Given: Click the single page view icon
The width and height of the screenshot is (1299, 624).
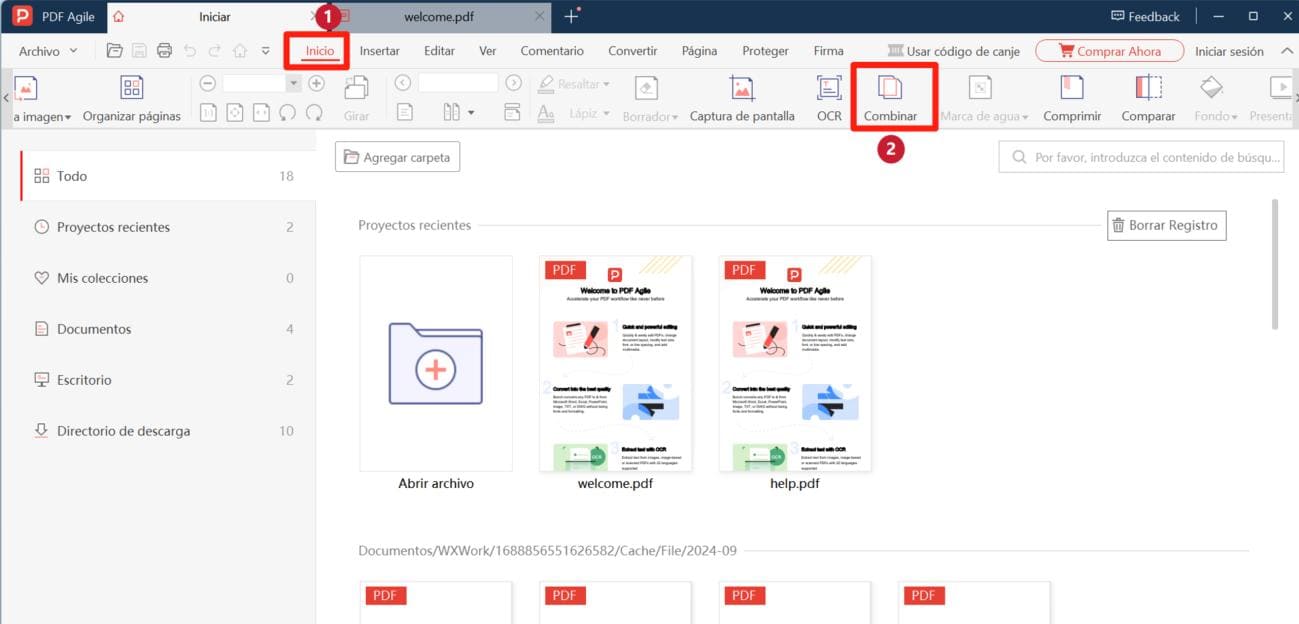Looking at the screenshot, I should point(405,113).
